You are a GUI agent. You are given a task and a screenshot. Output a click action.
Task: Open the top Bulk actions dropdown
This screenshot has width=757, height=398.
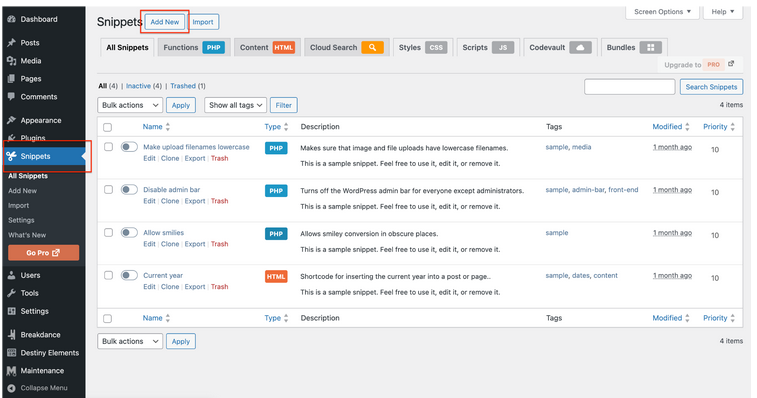[x=130, y=105]
